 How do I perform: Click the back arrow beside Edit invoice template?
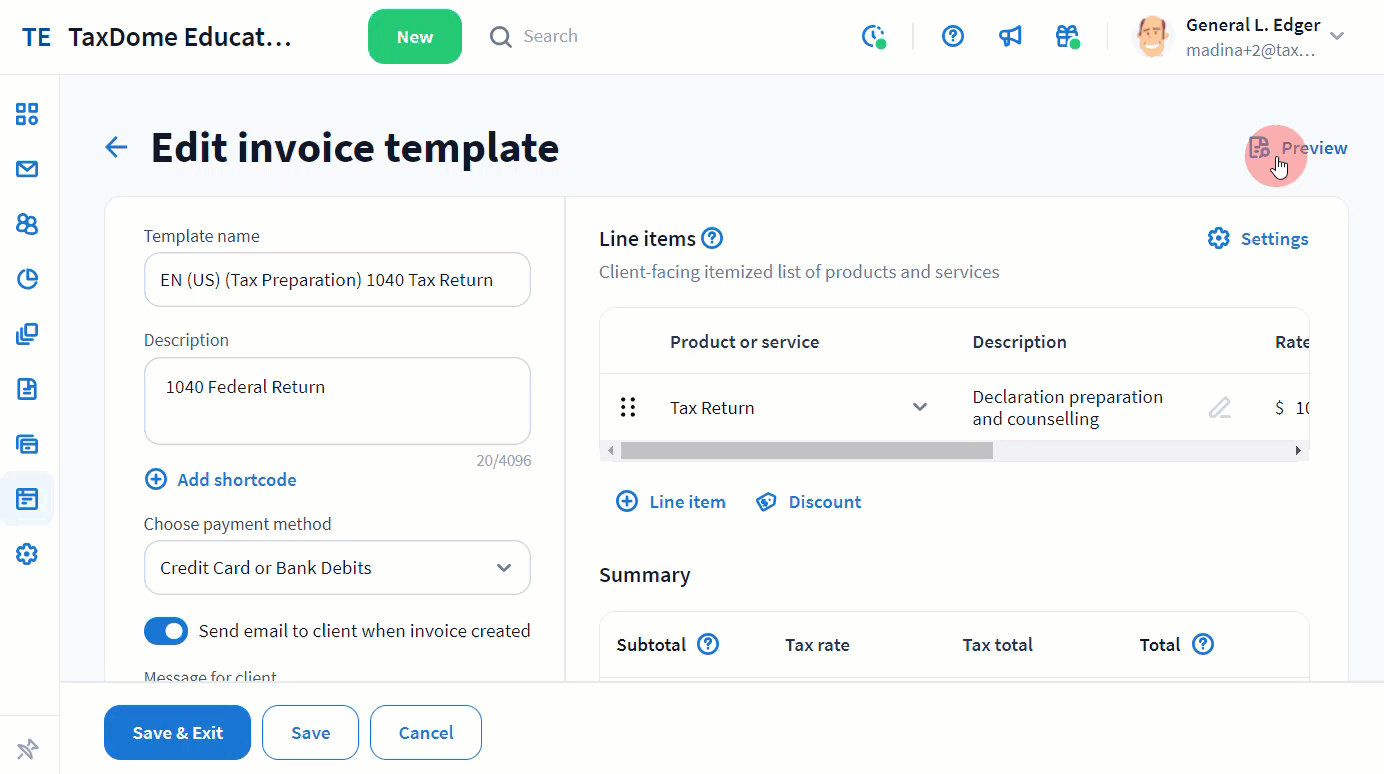(x=117, y=148)
